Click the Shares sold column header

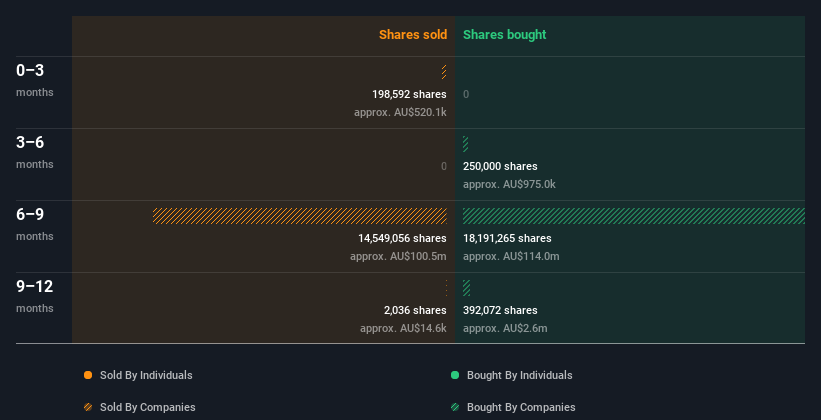pos(413,35)
